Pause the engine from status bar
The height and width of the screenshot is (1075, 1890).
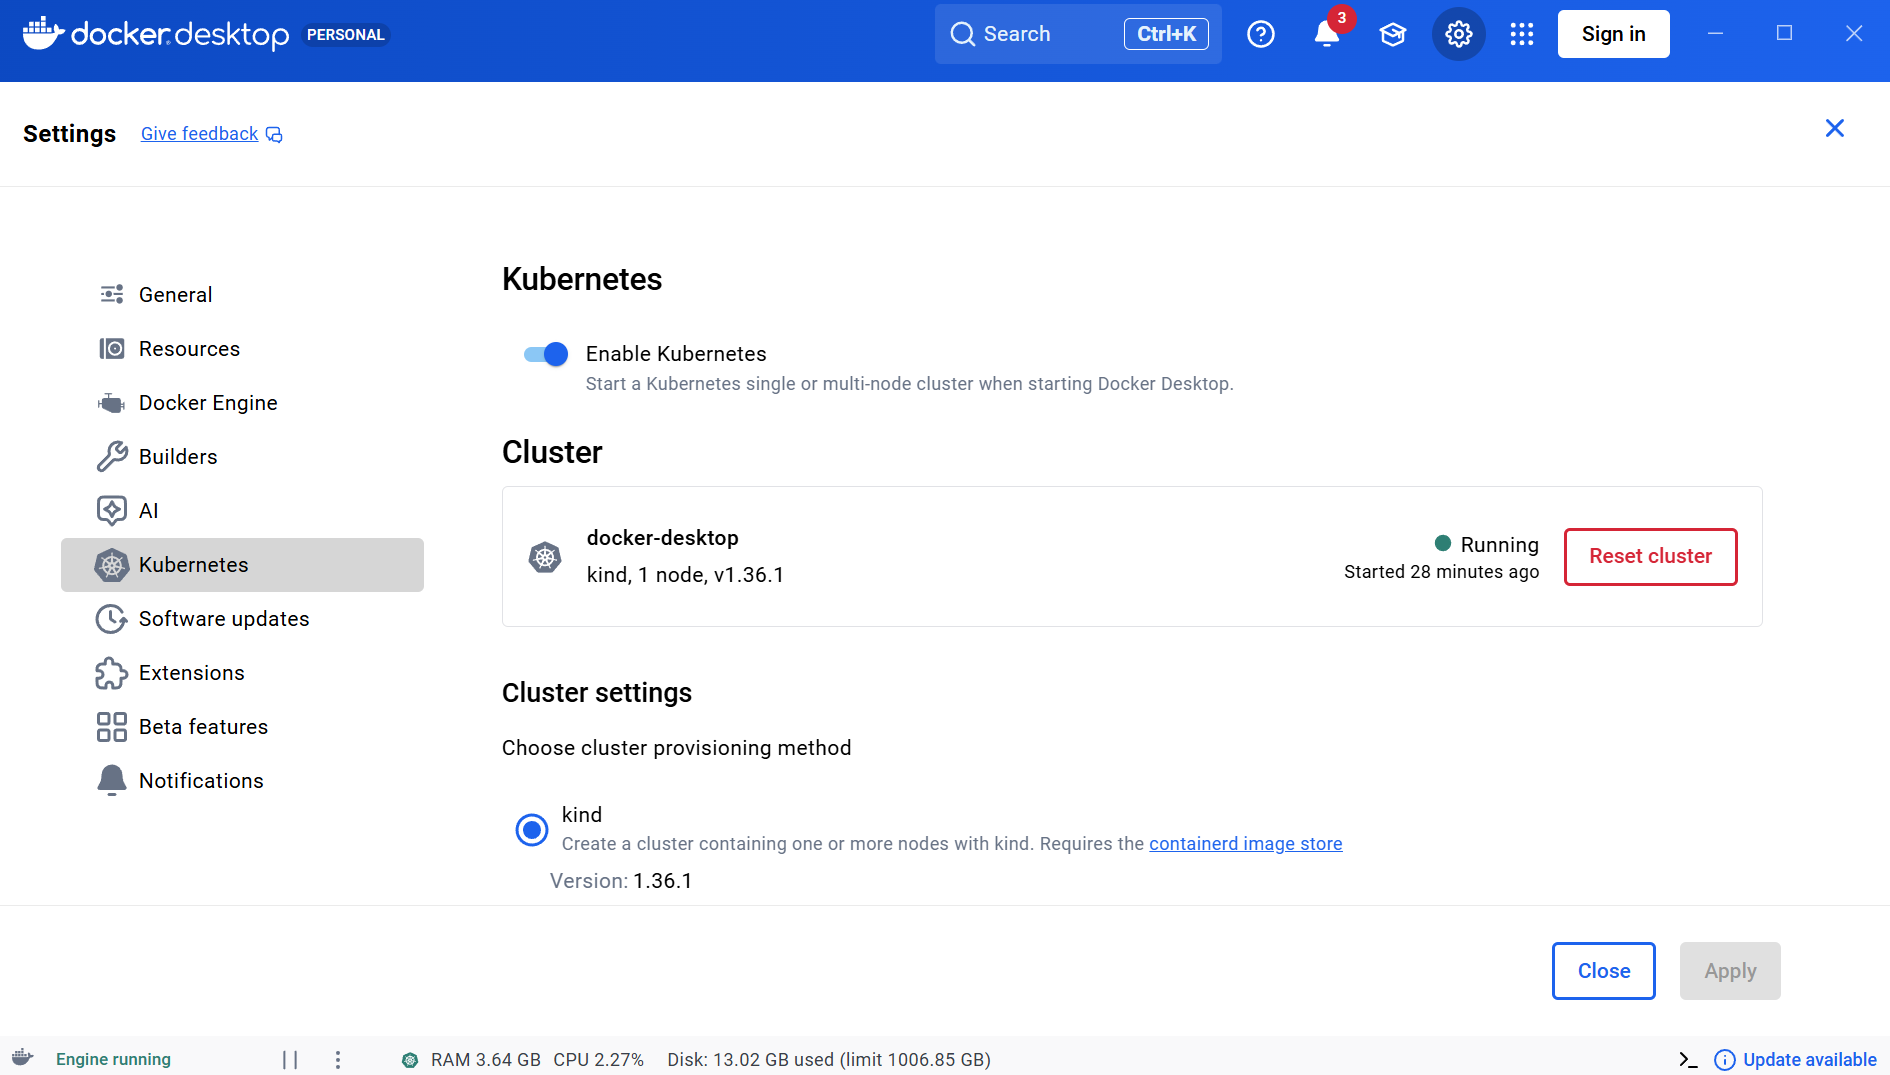pyautogui.click(x=290, y=1059)
